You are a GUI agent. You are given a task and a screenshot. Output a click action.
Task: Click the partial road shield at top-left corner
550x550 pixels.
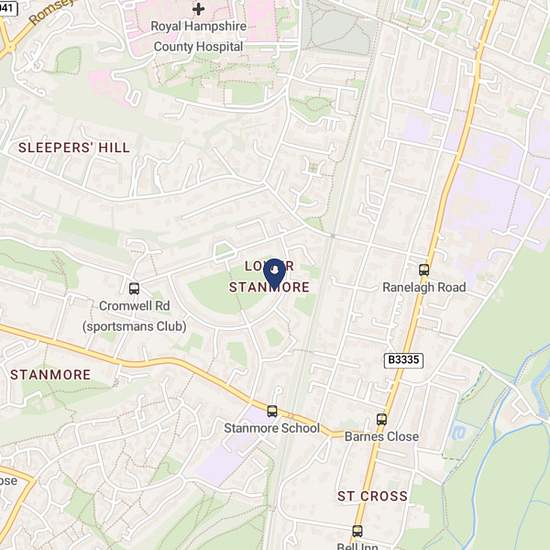point(8,8)
